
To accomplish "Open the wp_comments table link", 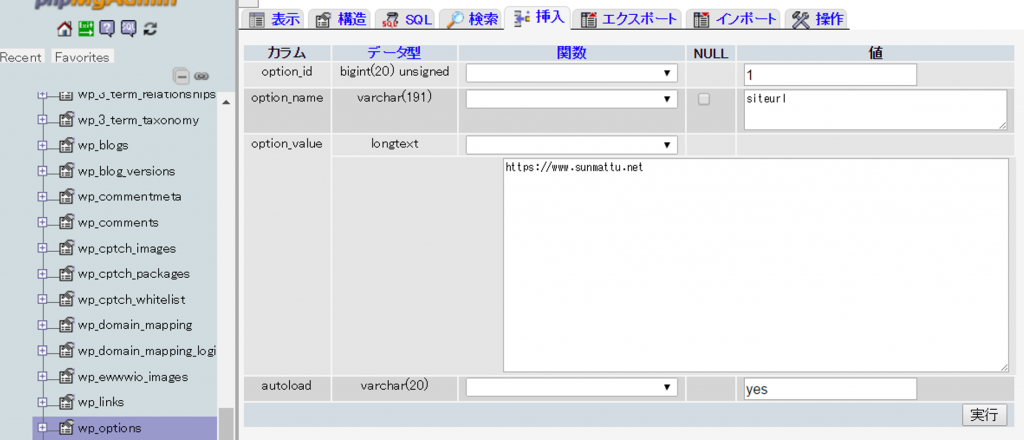I will (x=118, y=222).
